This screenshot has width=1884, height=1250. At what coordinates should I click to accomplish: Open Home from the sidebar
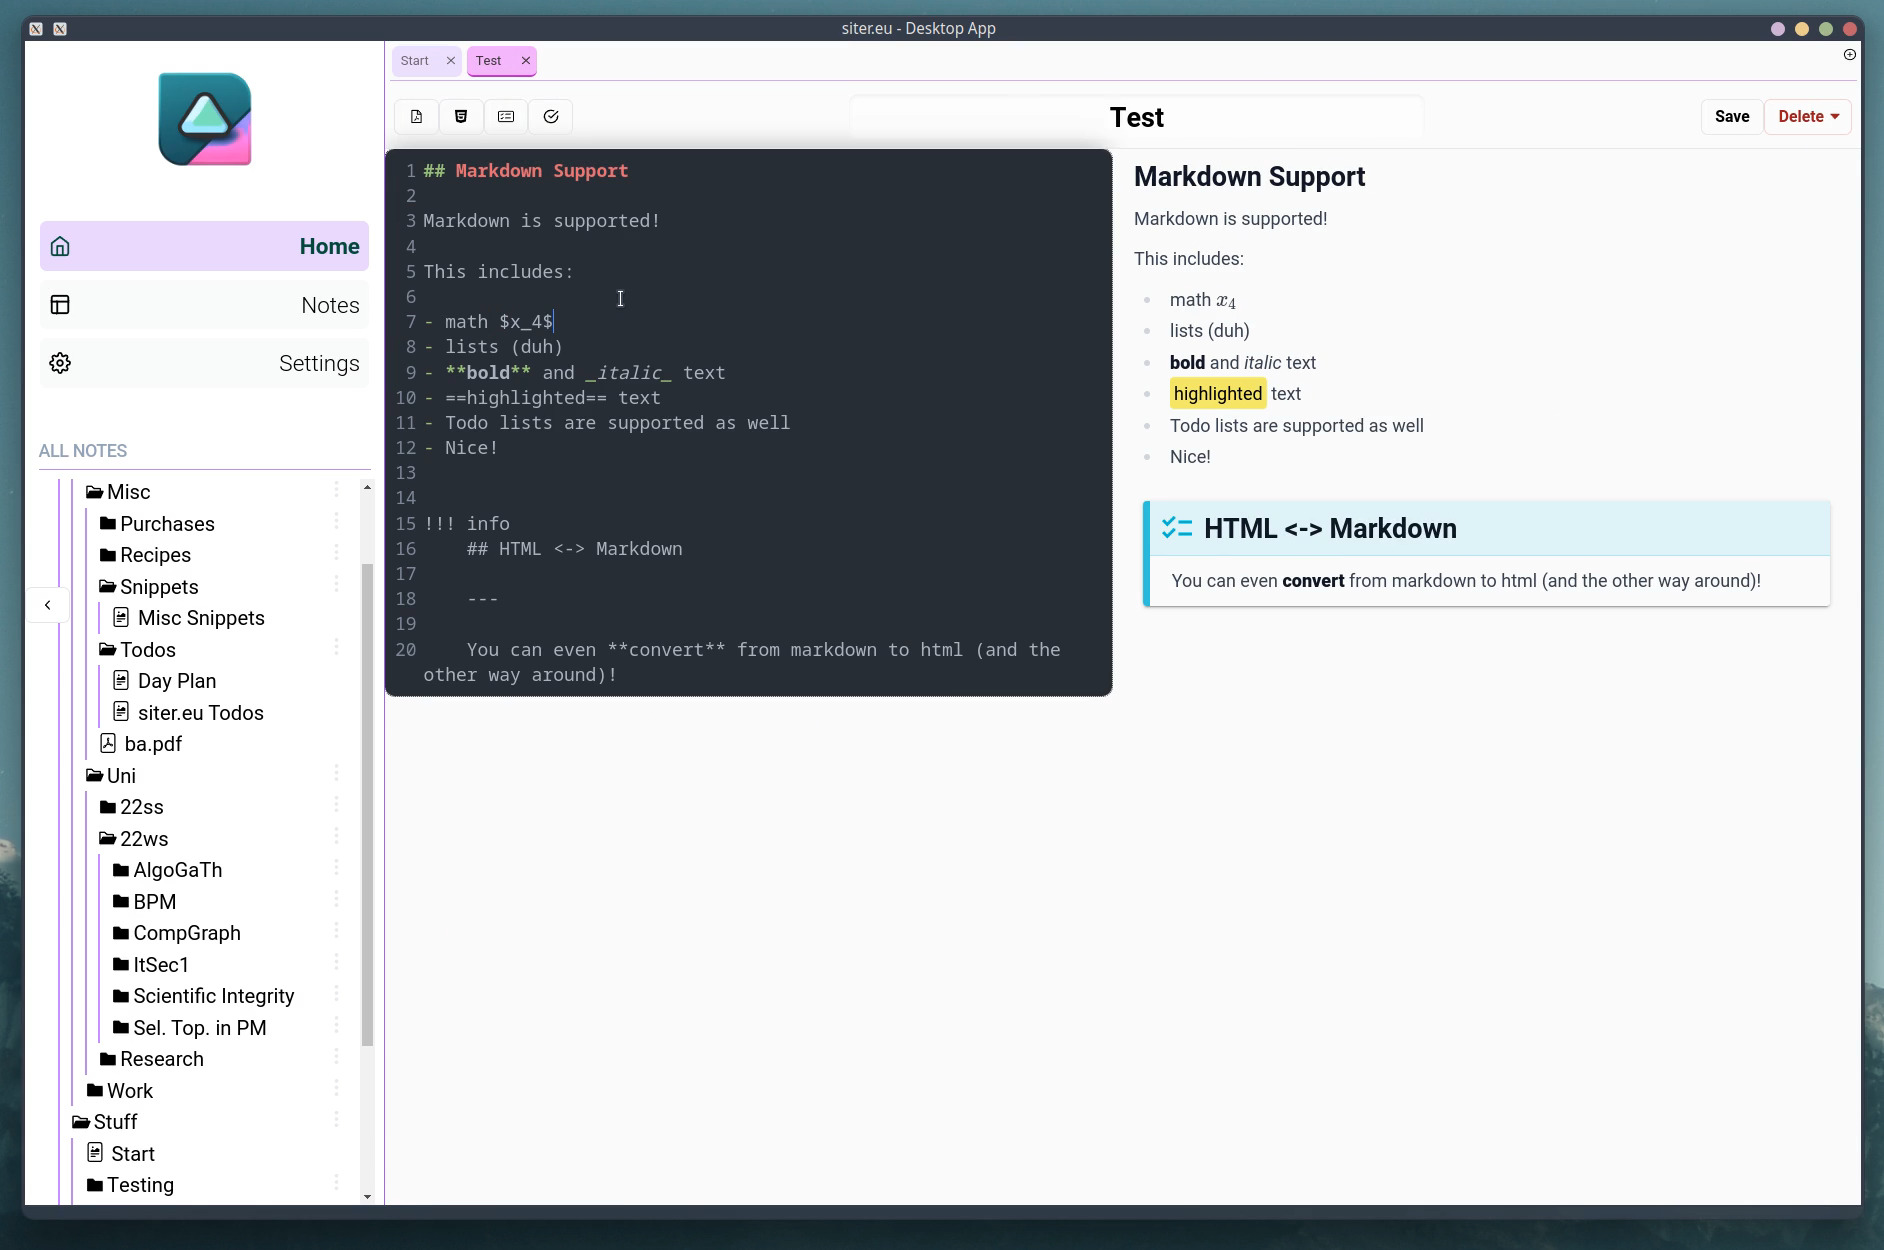click(x=204, y=246)
